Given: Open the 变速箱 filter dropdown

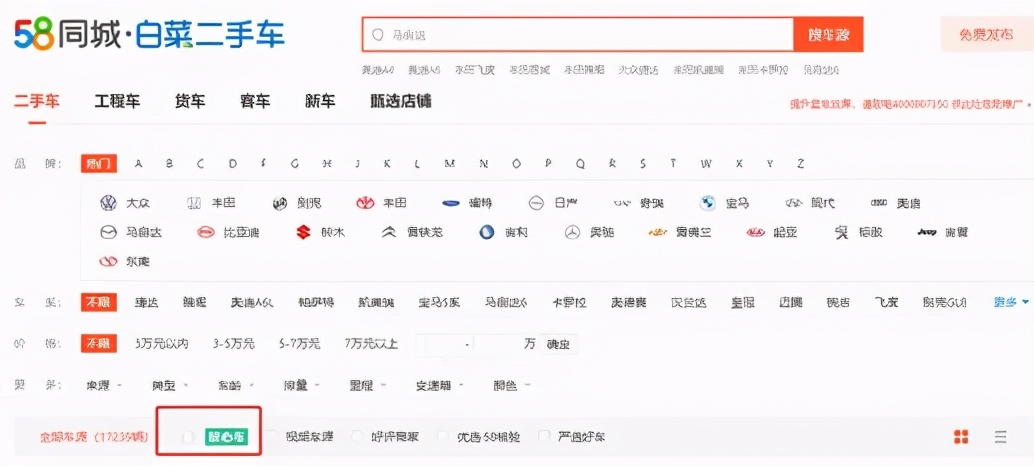Looking at the screenshot, I should click(x=439, y=385).
